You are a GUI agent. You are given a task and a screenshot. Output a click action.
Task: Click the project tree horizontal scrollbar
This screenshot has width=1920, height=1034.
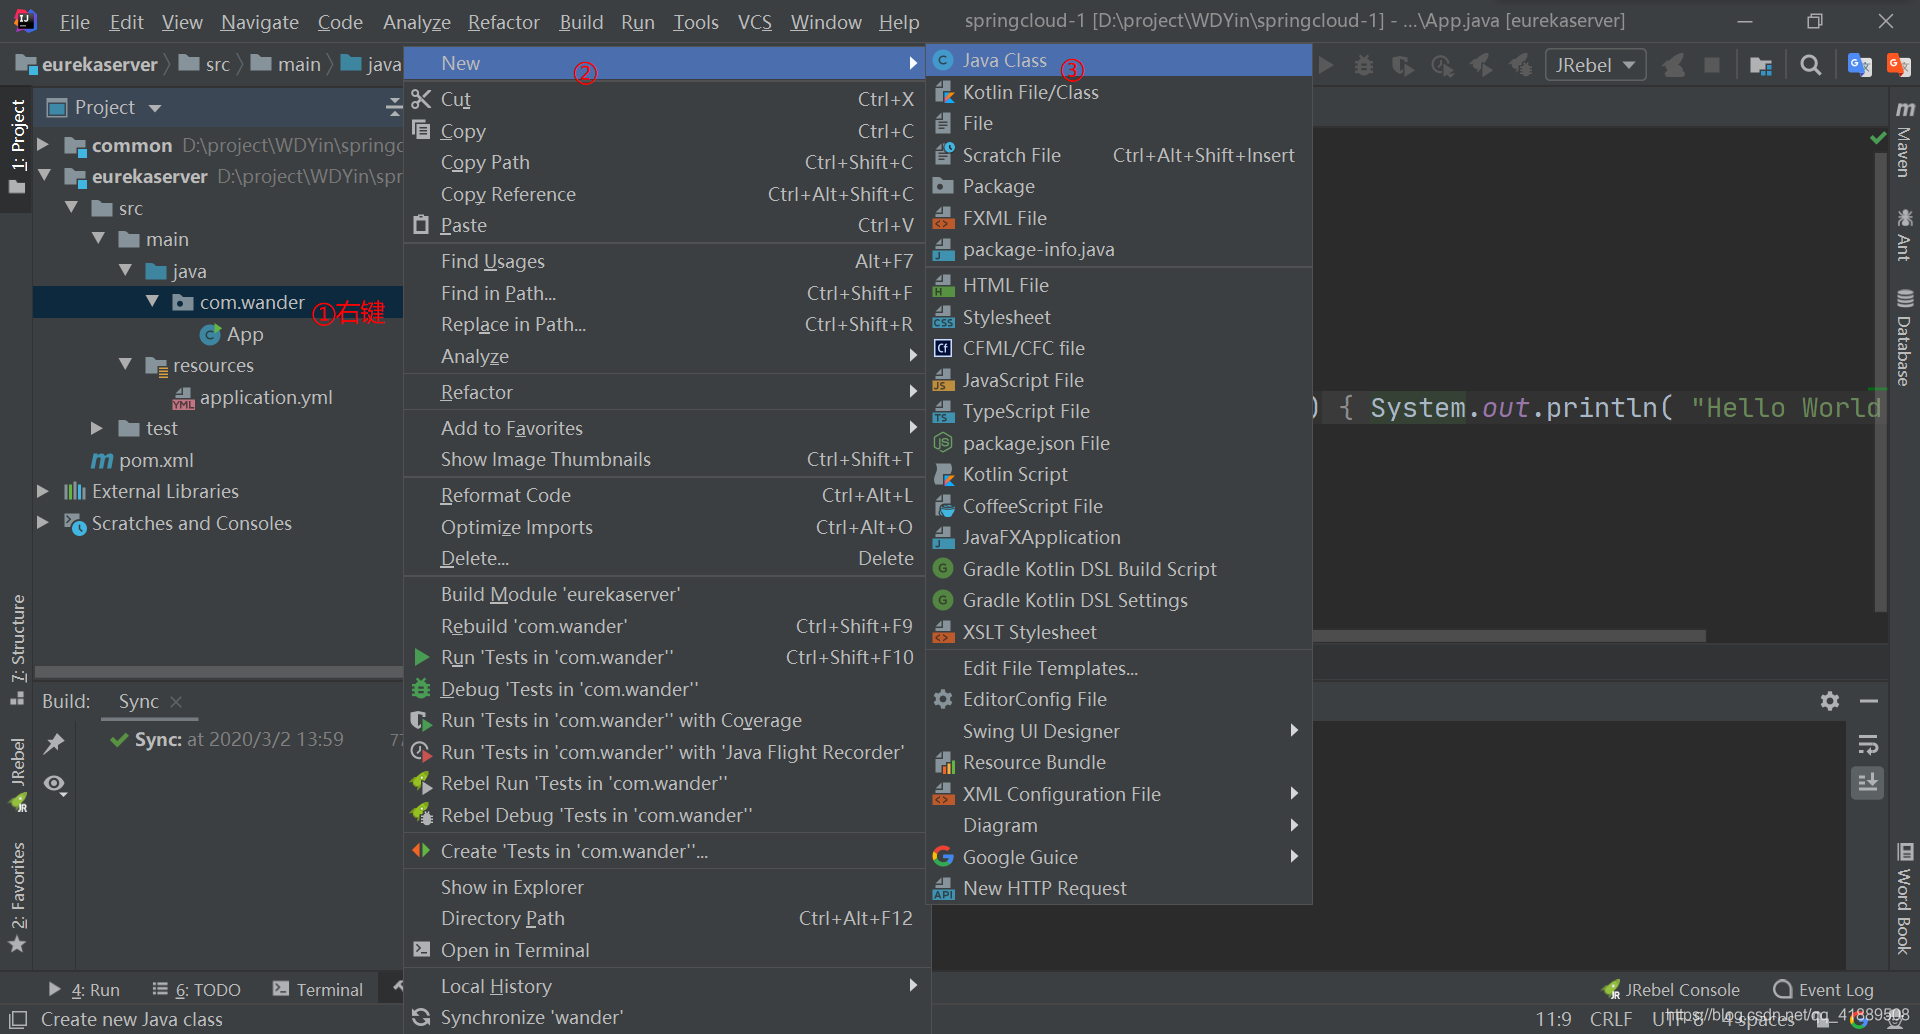click(218, 672)
